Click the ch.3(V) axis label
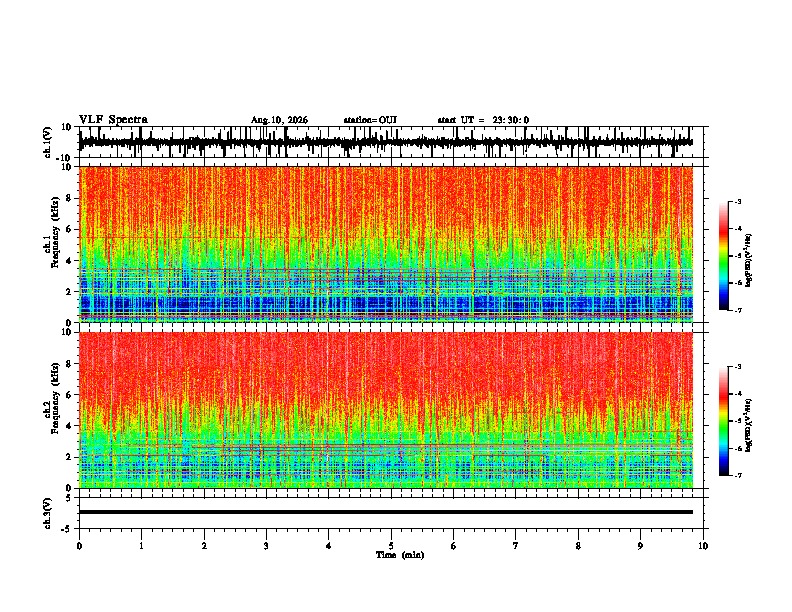Screen dimensions: 792x612 (x=48, y=513)
